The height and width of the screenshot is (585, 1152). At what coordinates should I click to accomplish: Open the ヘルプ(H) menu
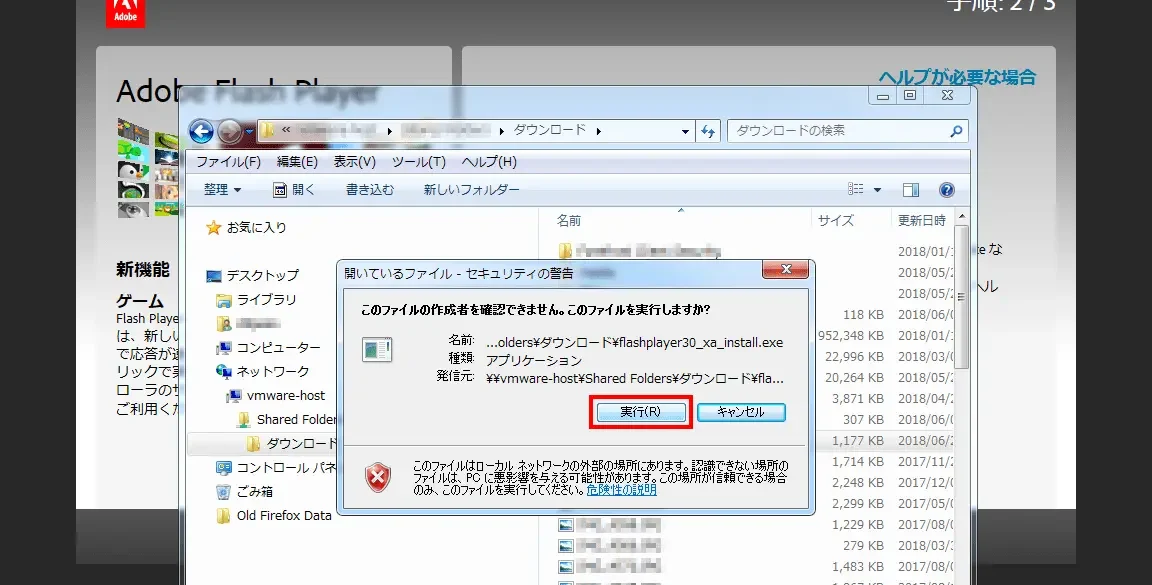click(x=489, y=162)
